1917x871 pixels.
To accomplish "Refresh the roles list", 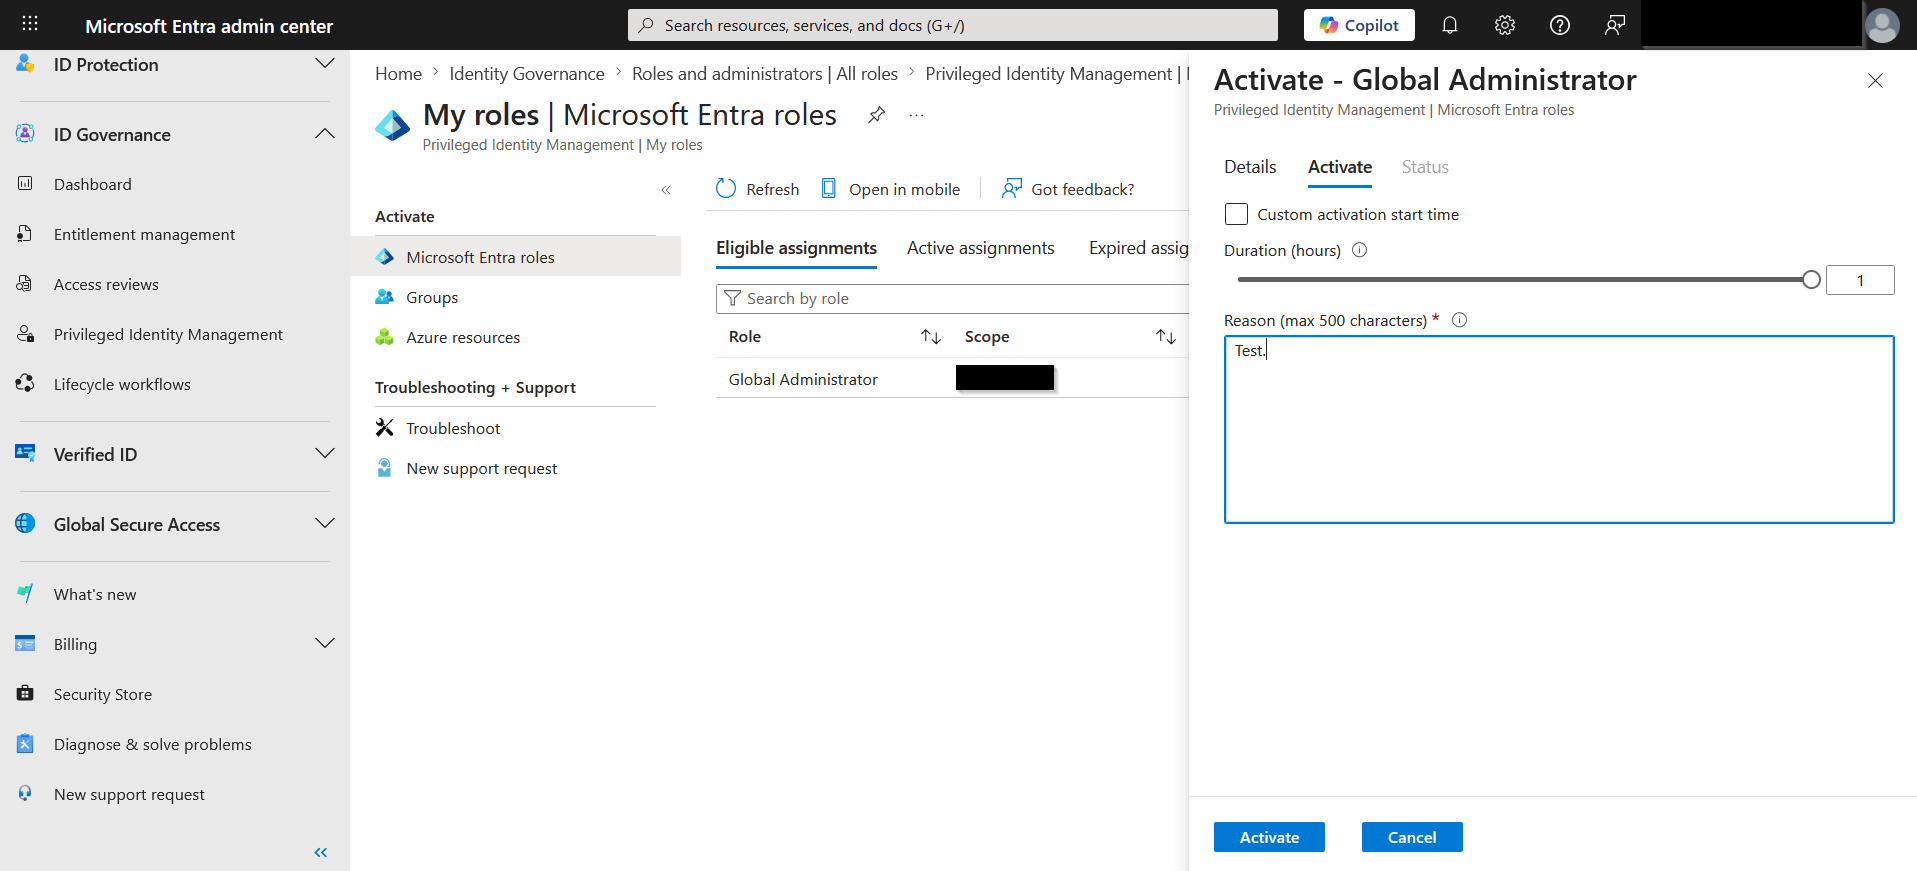I will pos(757,189).
